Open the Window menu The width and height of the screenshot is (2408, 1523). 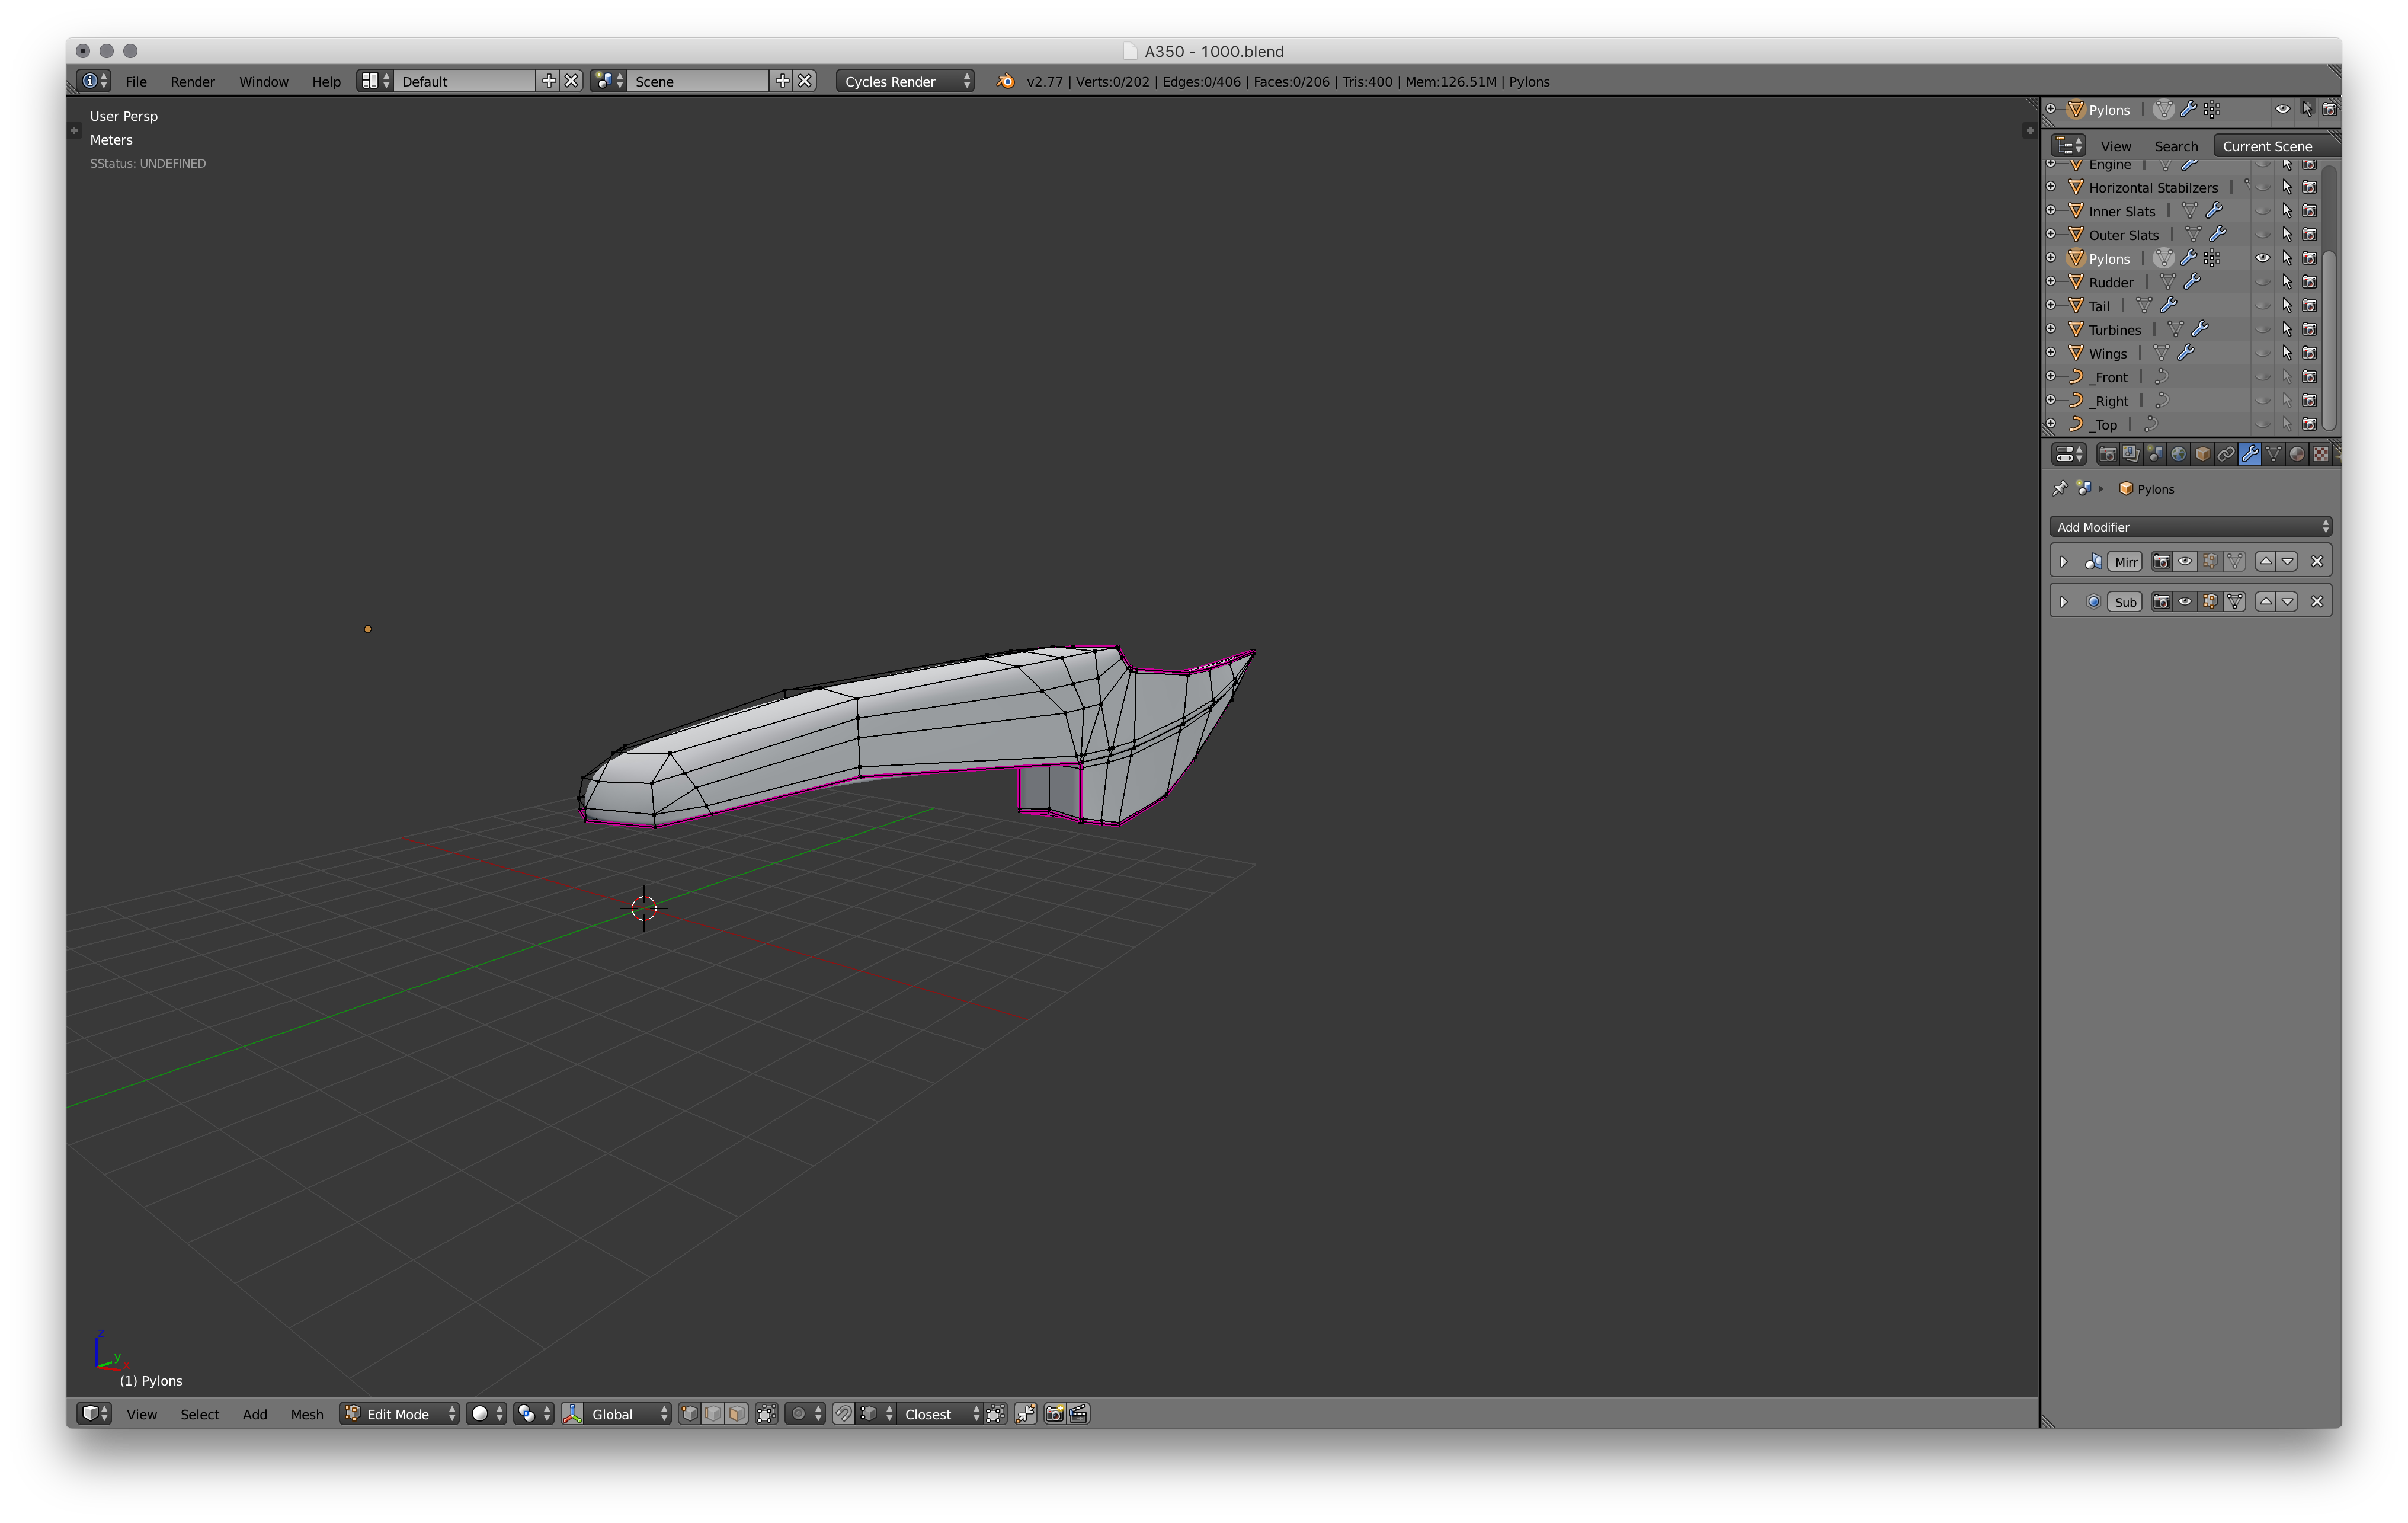click(x=263, y=81)
